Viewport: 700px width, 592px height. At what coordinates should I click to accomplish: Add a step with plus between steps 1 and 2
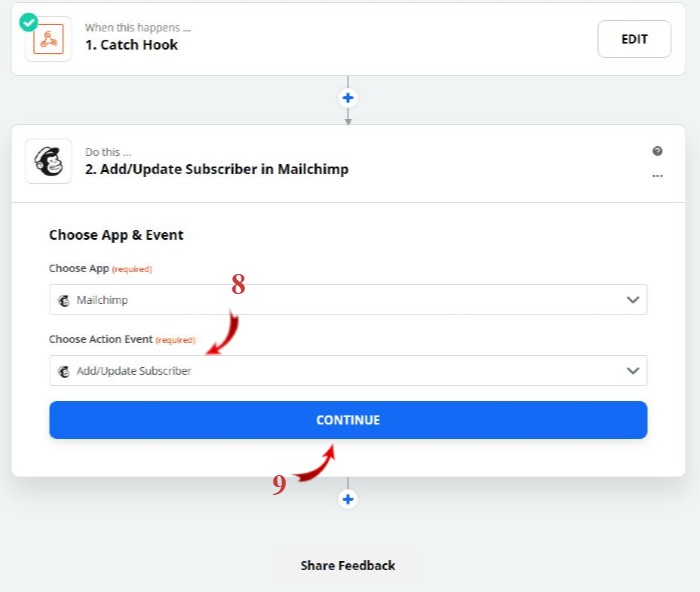348,98
